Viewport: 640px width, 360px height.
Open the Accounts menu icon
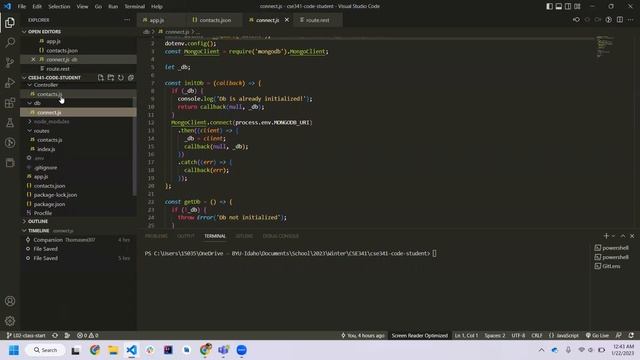click(x=10, y=301)
